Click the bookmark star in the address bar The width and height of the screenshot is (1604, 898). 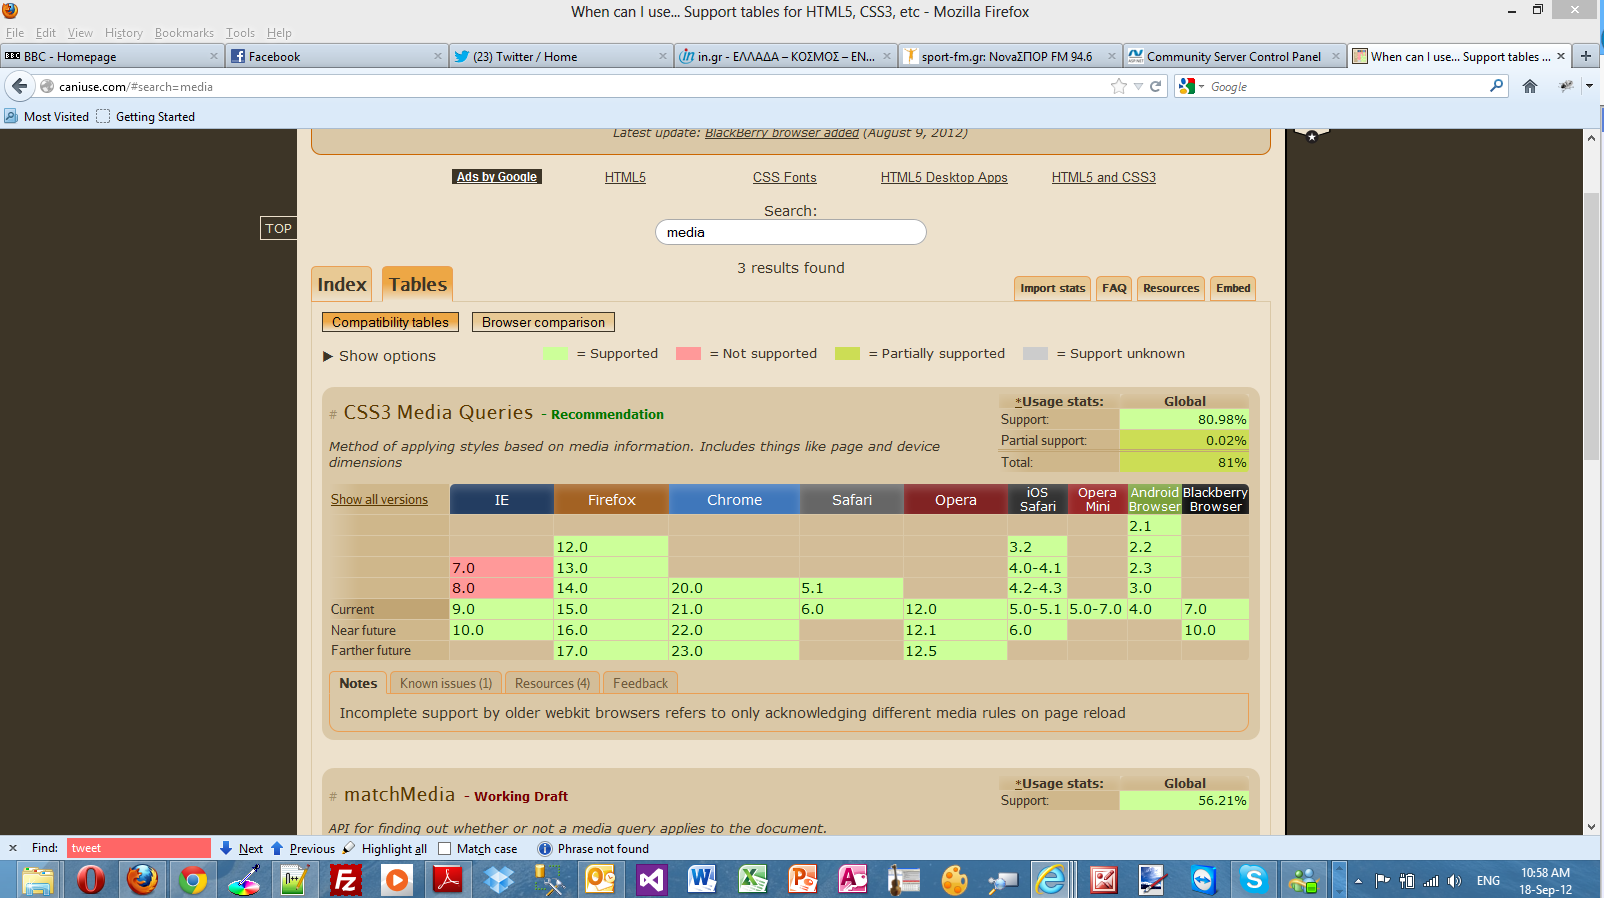tap(1118, 87)
